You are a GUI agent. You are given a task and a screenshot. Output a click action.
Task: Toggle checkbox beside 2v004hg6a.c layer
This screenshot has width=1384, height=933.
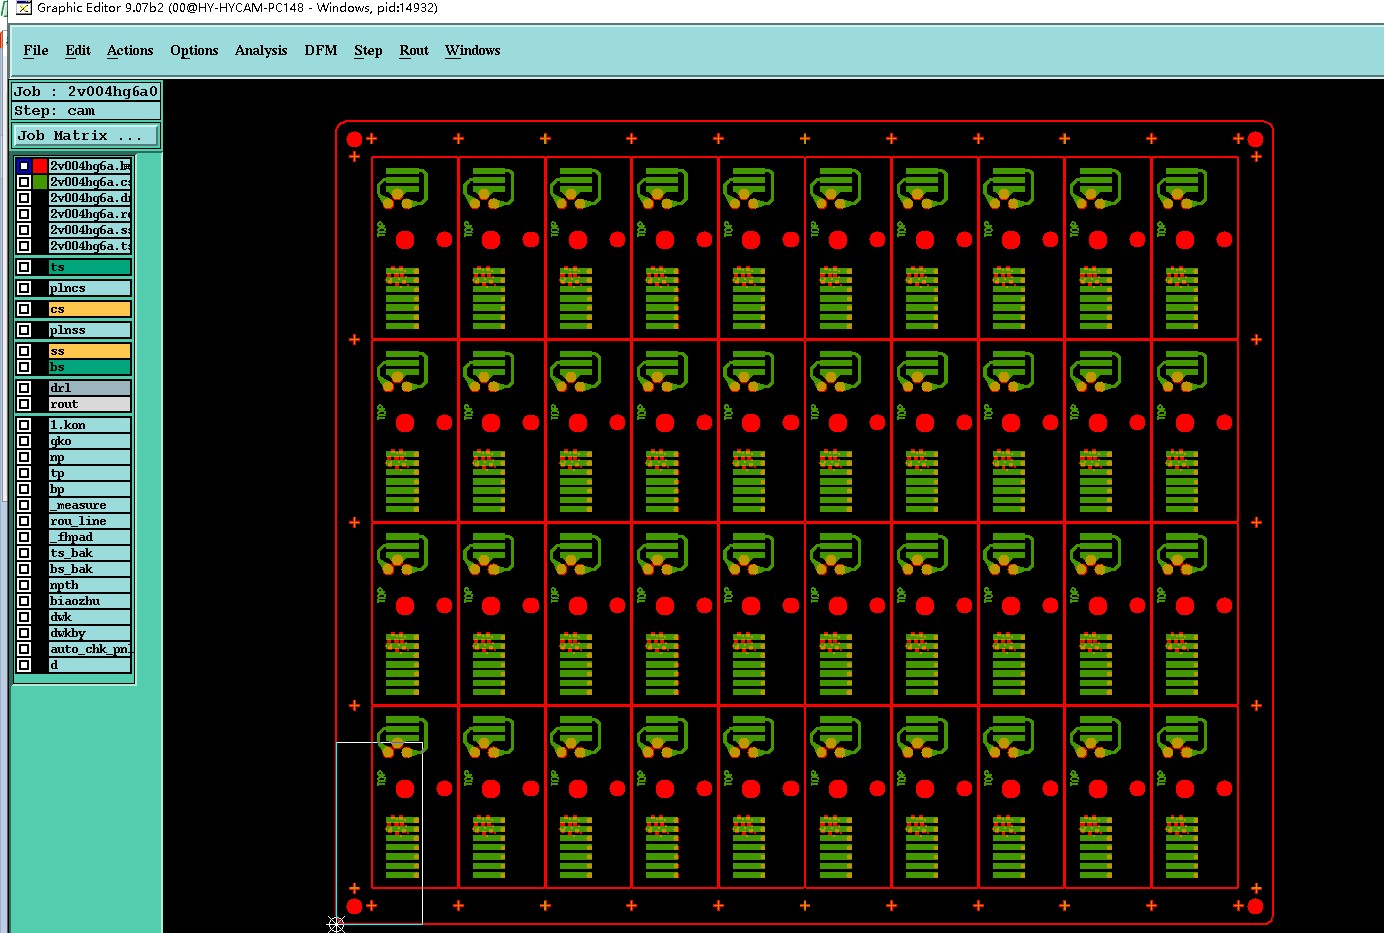[x=24, y=182]
